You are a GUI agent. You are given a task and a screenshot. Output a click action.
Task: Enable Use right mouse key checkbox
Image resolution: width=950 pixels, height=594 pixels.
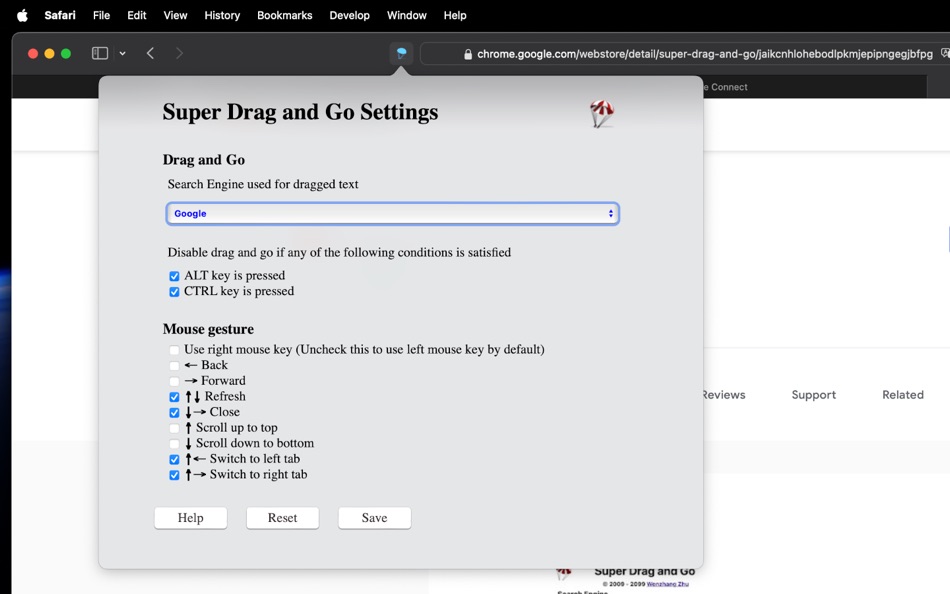click(174, 350)
